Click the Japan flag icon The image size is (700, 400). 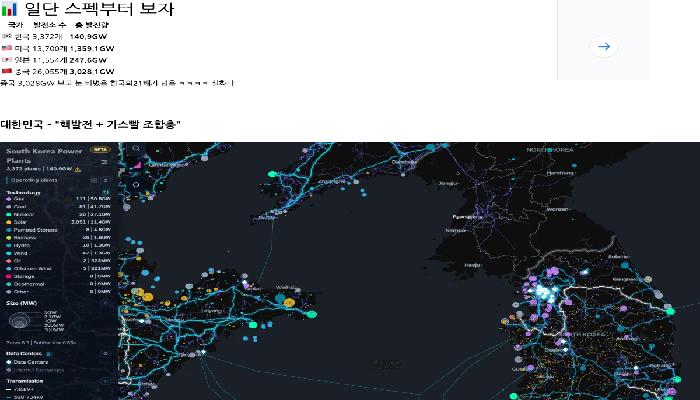pyautogui.click(x=6, y=60)
